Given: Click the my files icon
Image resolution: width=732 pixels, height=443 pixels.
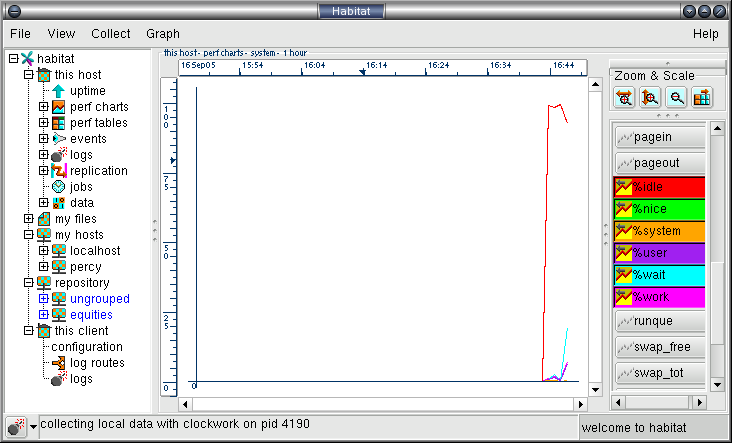Looking at the screenshot, I should pyautogui.click(x=44, y=218).
